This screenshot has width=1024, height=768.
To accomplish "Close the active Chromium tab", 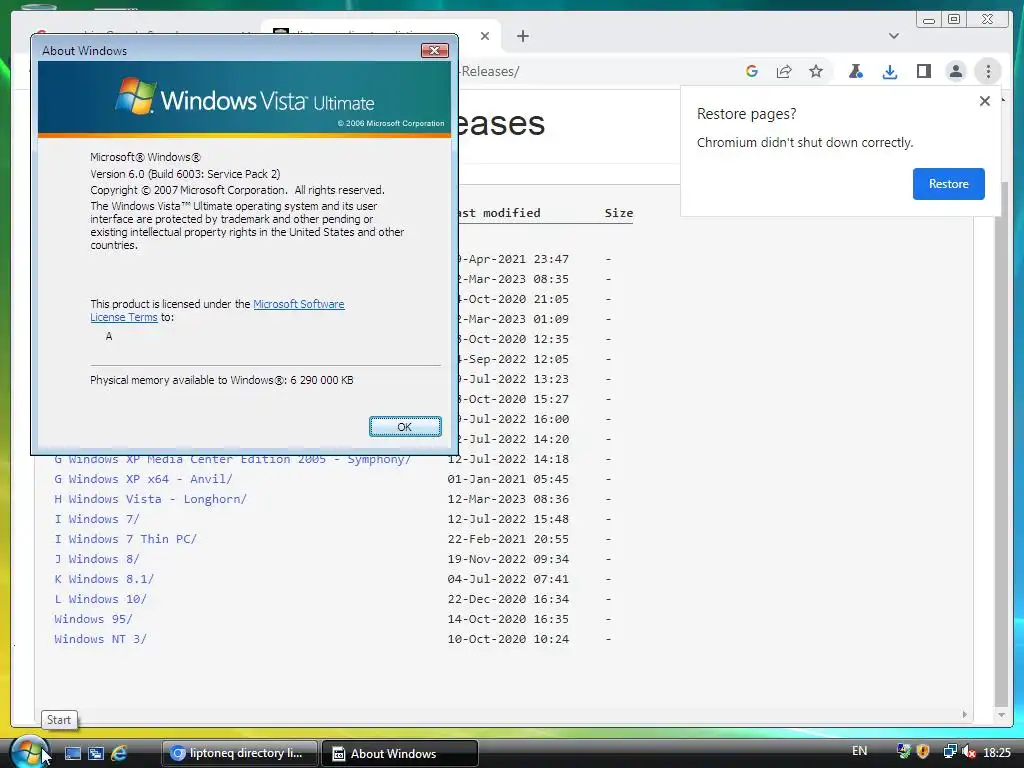I will [485, 36].
